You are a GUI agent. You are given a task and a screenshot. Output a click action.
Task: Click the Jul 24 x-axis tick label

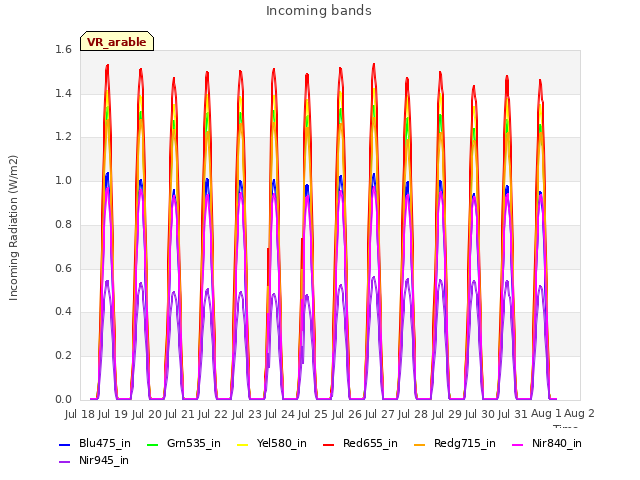coord(280,414)
